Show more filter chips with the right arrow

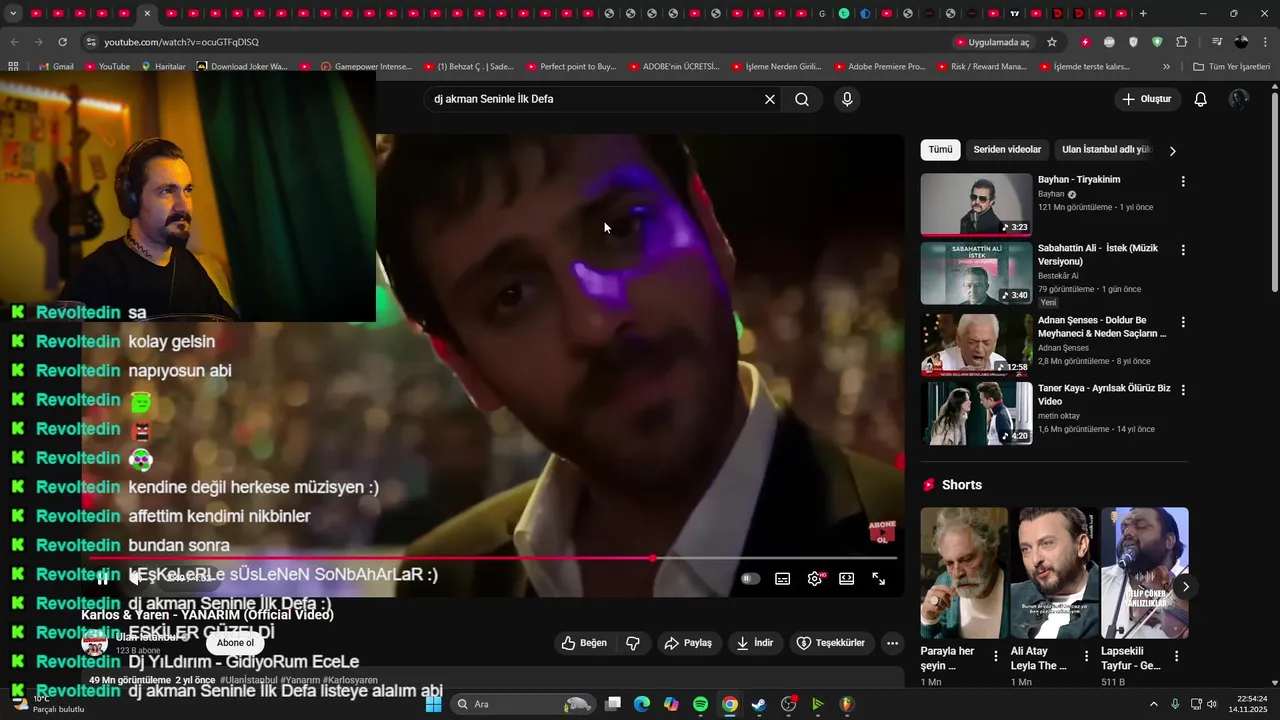(1173, 151)
